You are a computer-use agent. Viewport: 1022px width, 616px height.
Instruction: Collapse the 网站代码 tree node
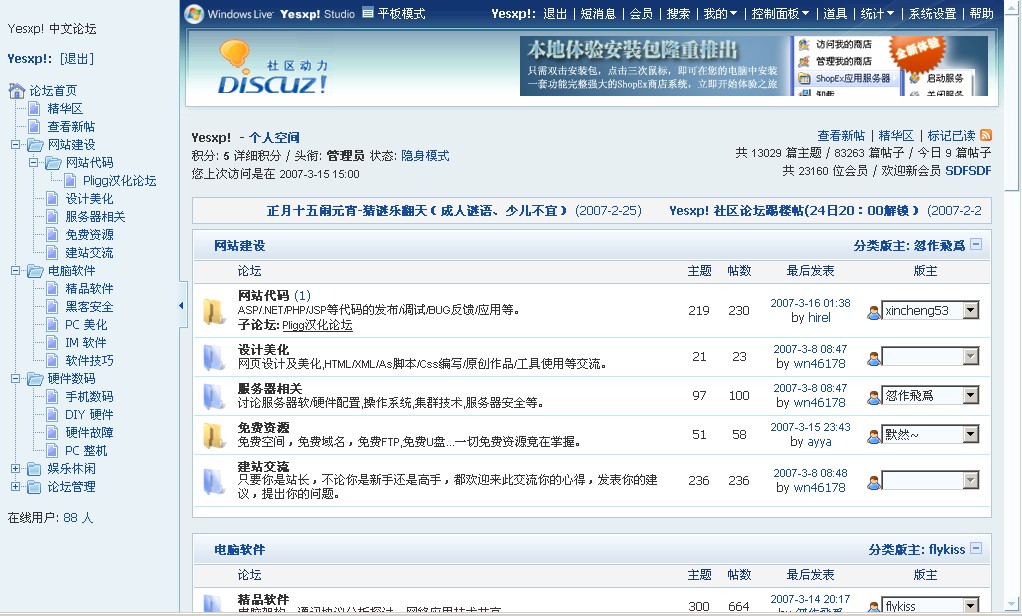[33, 162]
